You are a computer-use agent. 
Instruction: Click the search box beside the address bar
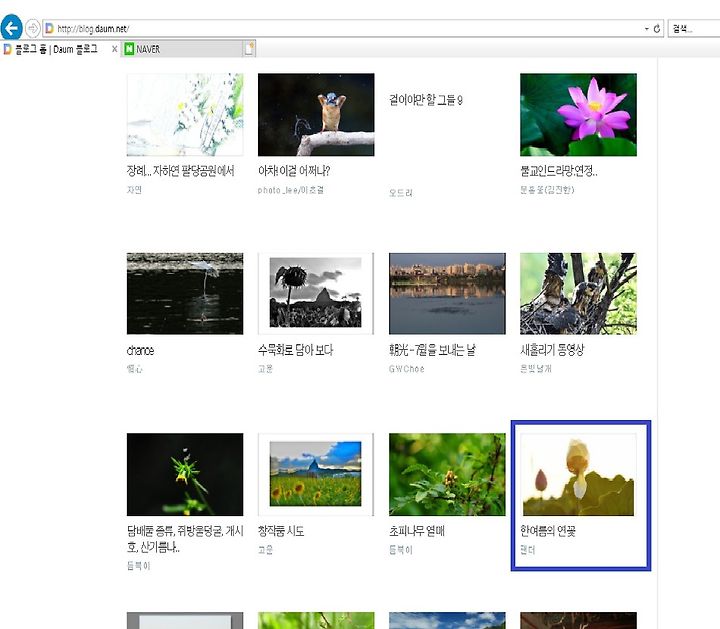694,29
